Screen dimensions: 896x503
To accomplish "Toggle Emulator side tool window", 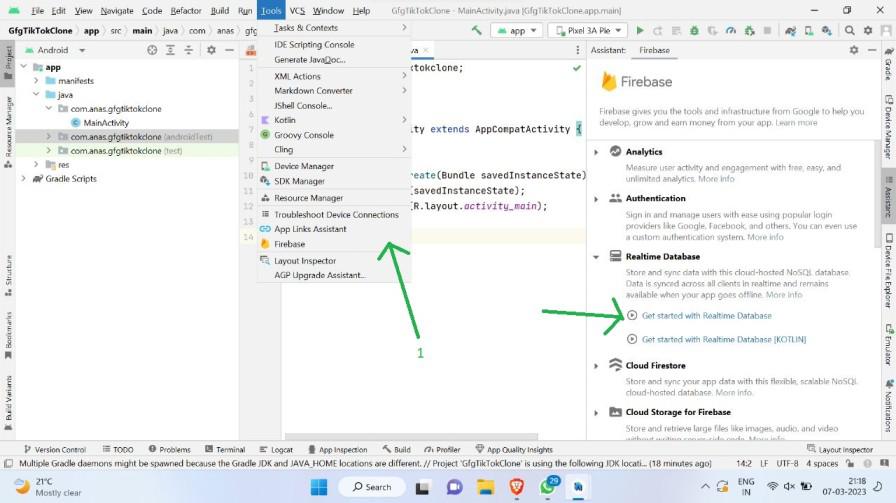I will [889, 344].
